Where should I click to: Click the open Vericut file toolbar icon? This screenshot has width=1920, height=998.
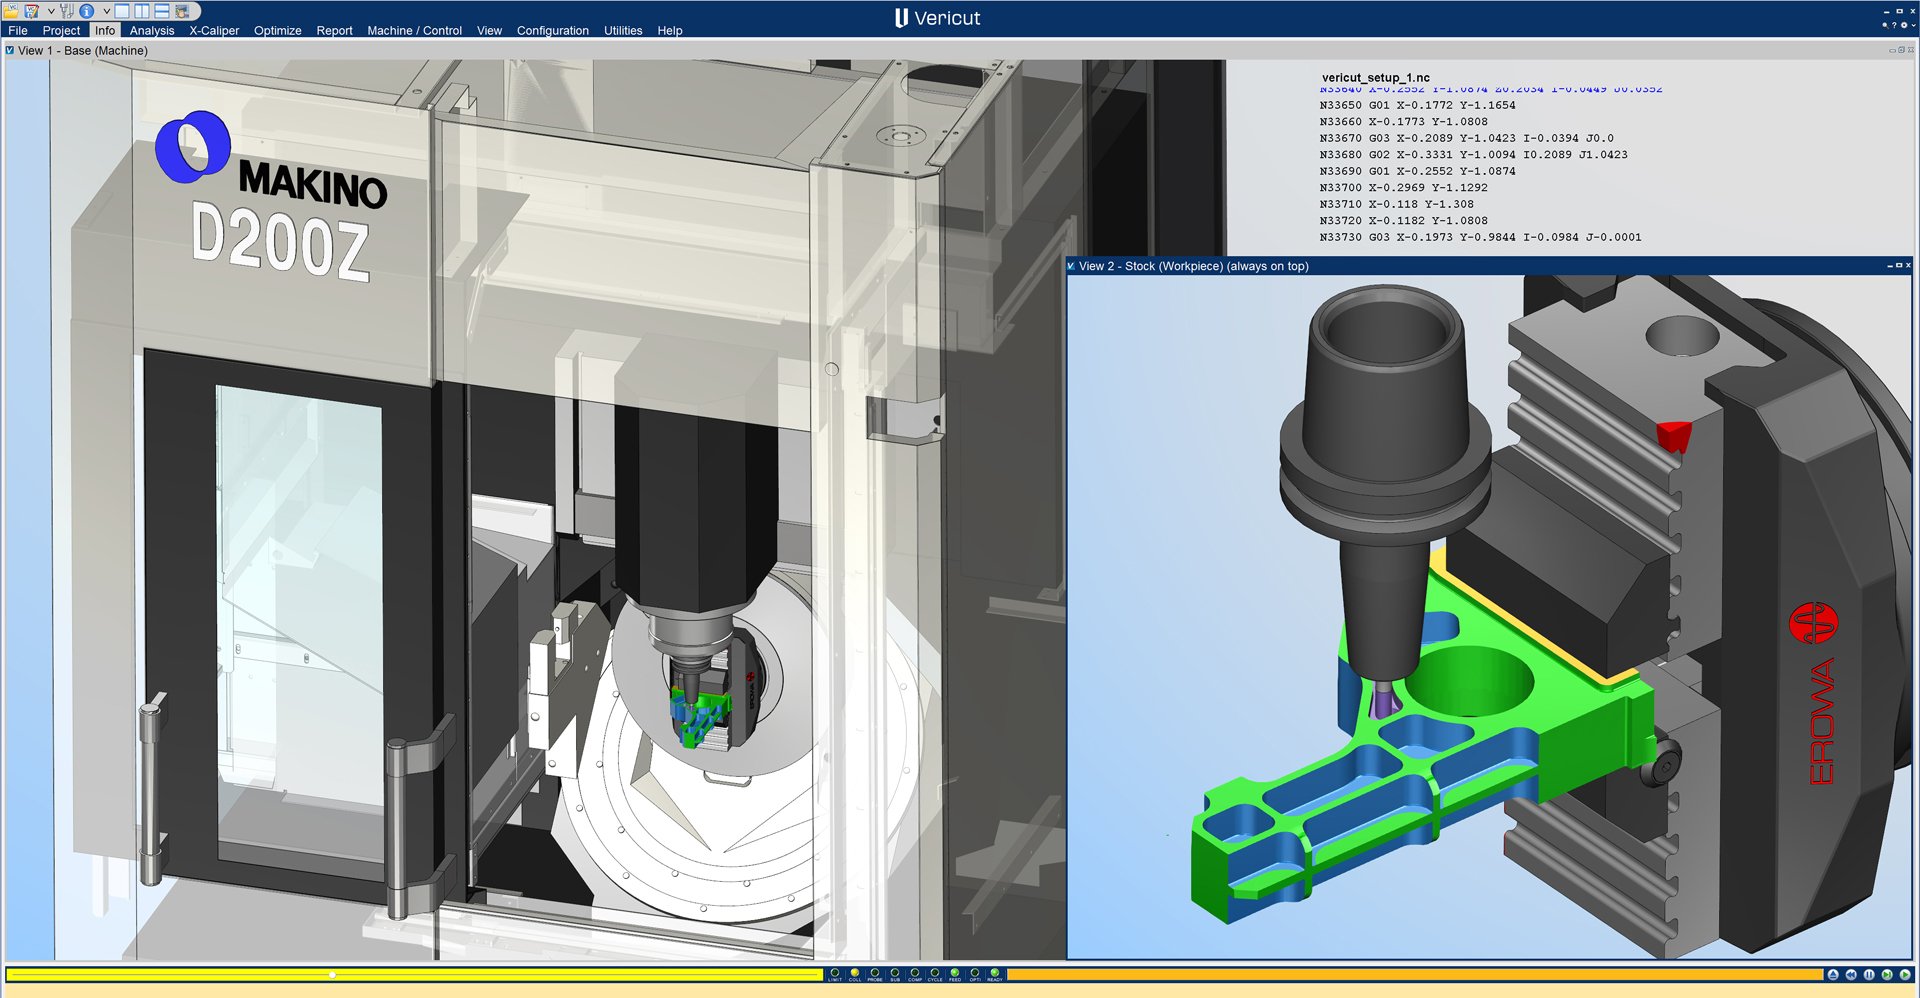(30, 10)
